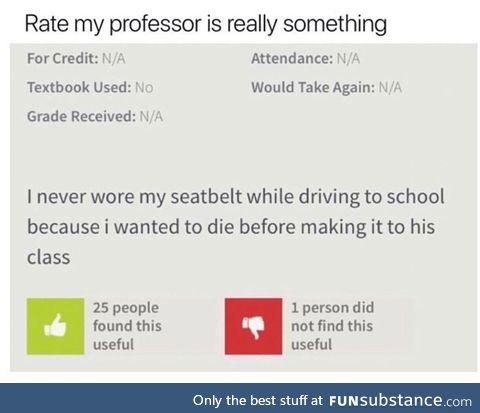This screenshot has height=413, width=480.
Task: Click the green thumbs-up icon
Action: pyautogui.click(x=55, y=325)
